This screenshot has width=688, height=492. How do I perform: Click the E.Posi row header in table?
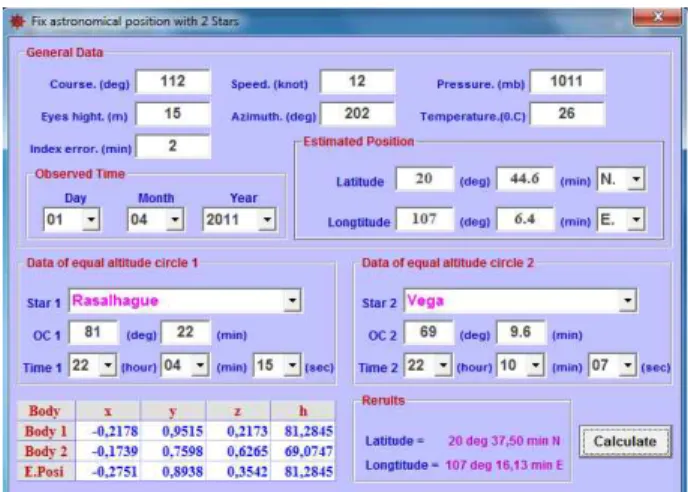click(x=46, y=471)
